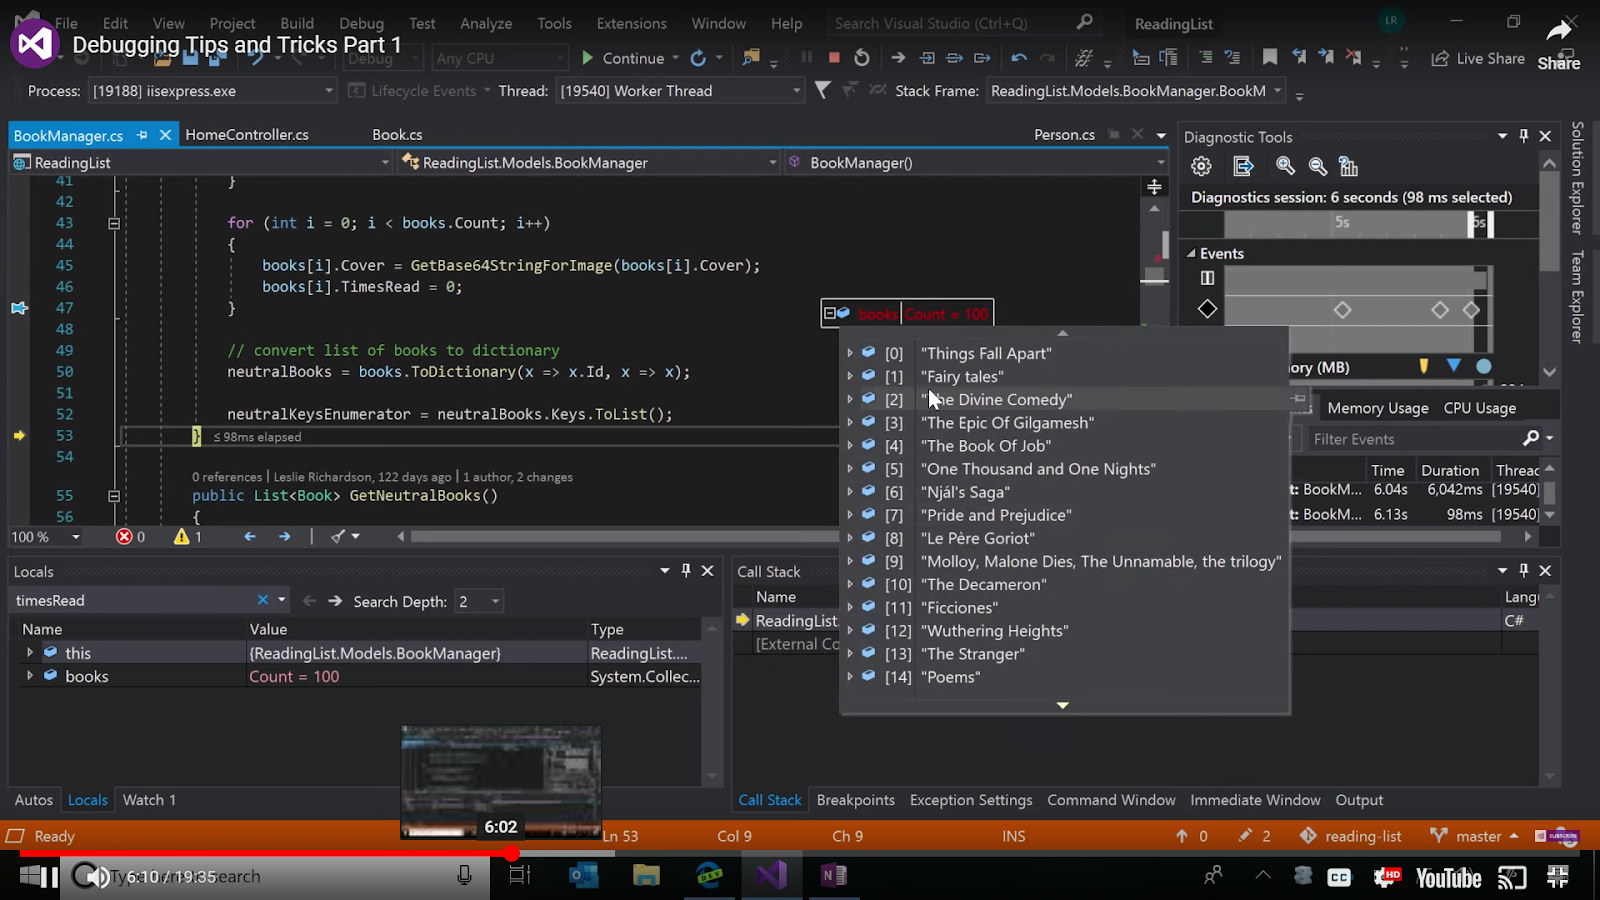This screenshot has width=1600, height=900.
Task: Switch to the Breakpoints tab
Action: tap(856, 800)
